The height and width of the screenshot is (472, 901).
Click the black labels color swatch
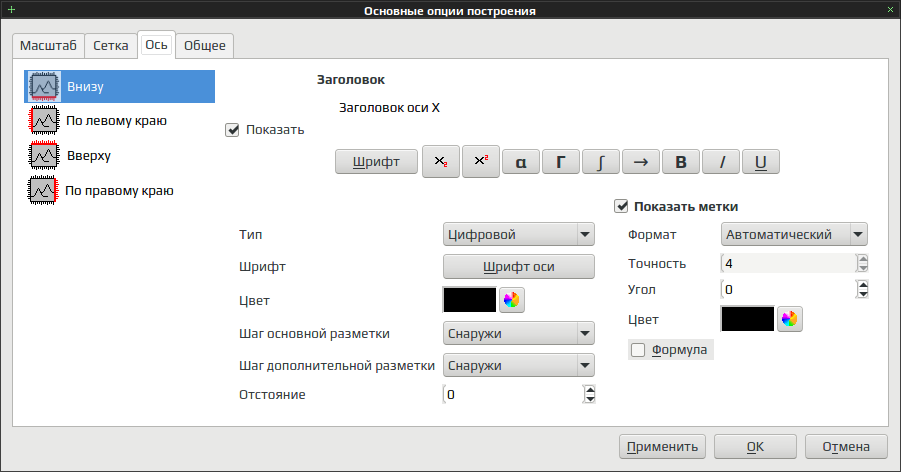pos(748,319)
